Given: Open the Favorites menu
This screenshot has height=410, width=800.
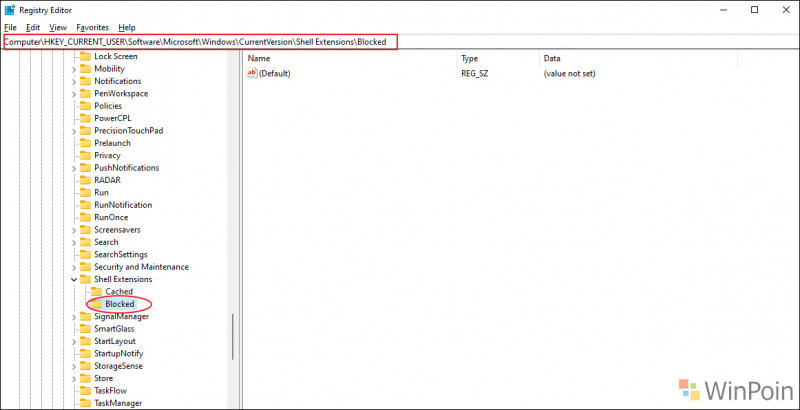Looking at the screenshot, I should coord(93,27).
